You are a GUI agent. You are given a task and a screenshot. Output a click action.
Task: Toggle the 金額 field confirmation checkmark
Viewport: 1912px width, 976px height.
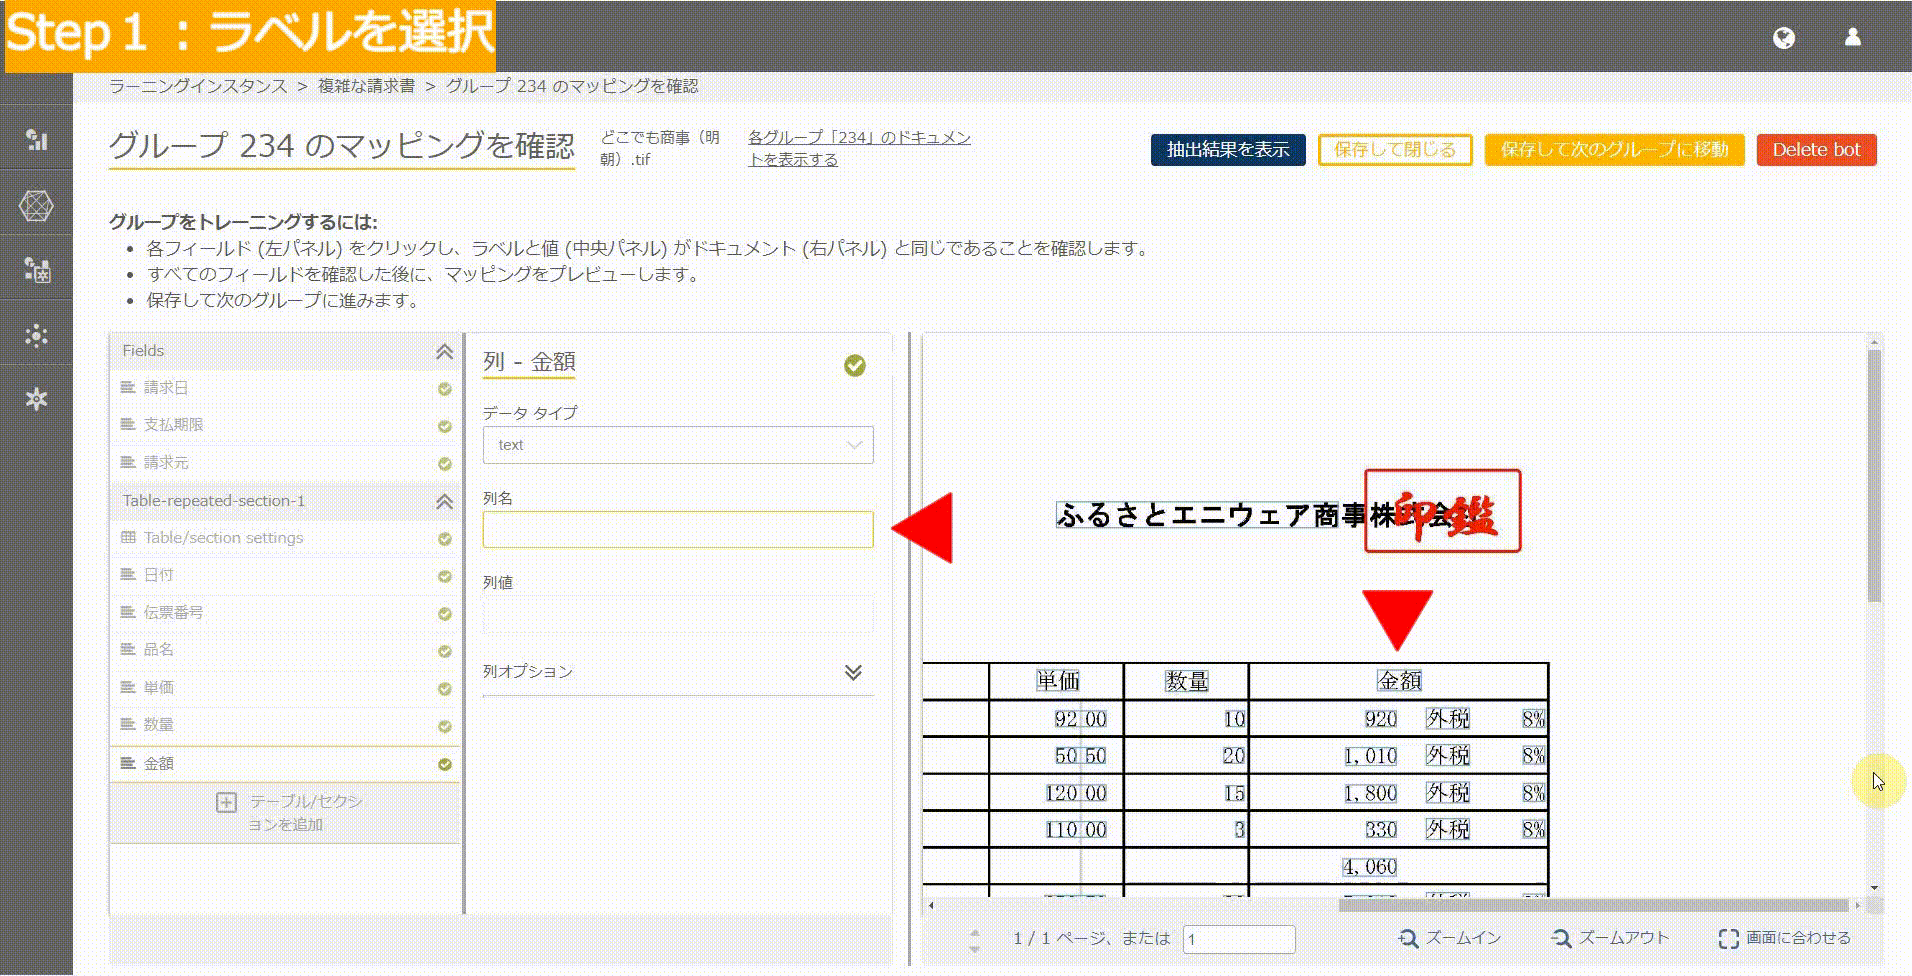coord(444,763)
